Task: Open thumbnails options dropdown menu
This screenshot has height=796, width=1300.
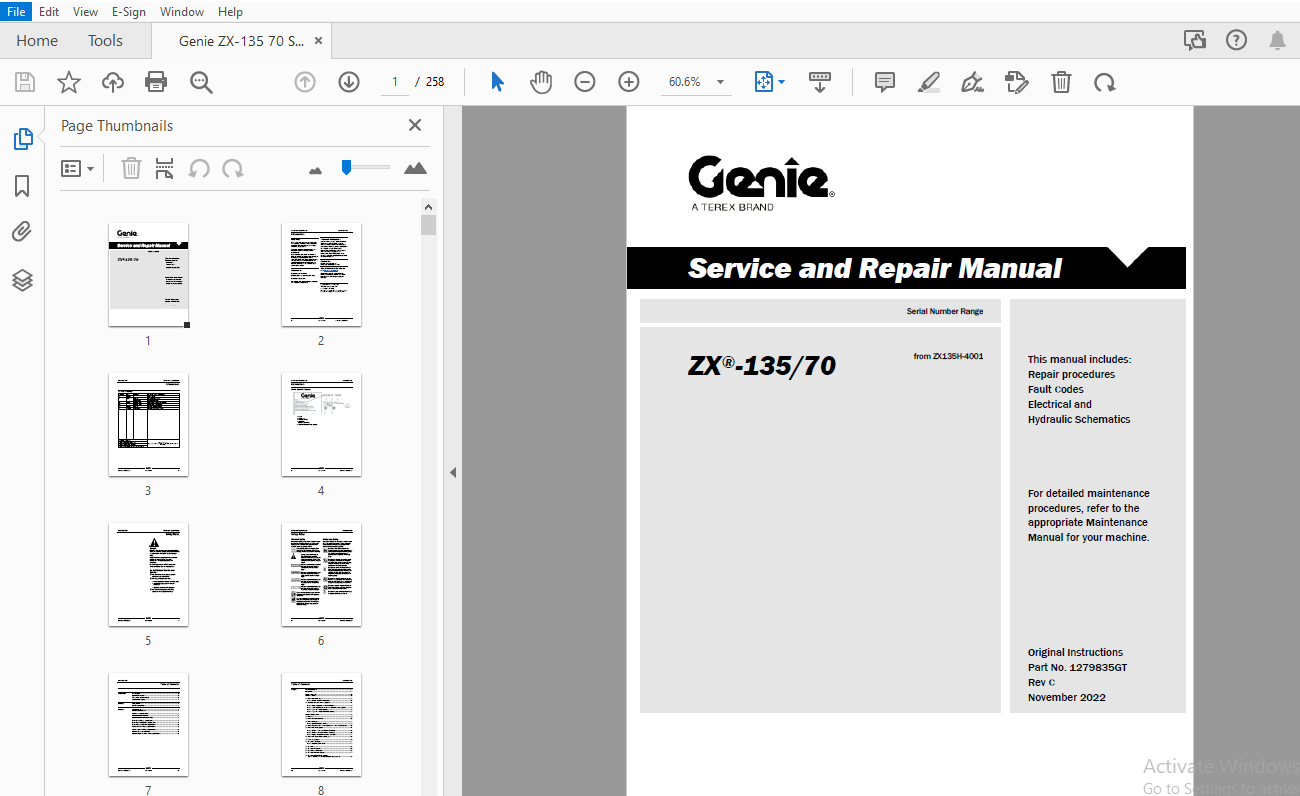Action: pos(78,168)
